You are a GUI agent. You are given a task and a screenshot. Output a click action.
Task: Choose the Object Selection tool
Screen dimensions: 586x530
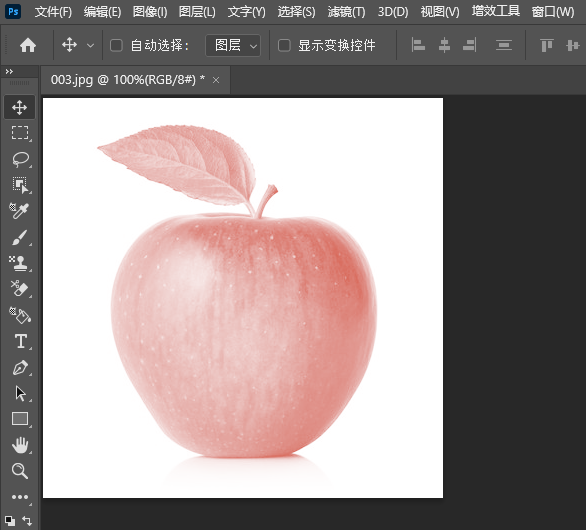point(20,185)
